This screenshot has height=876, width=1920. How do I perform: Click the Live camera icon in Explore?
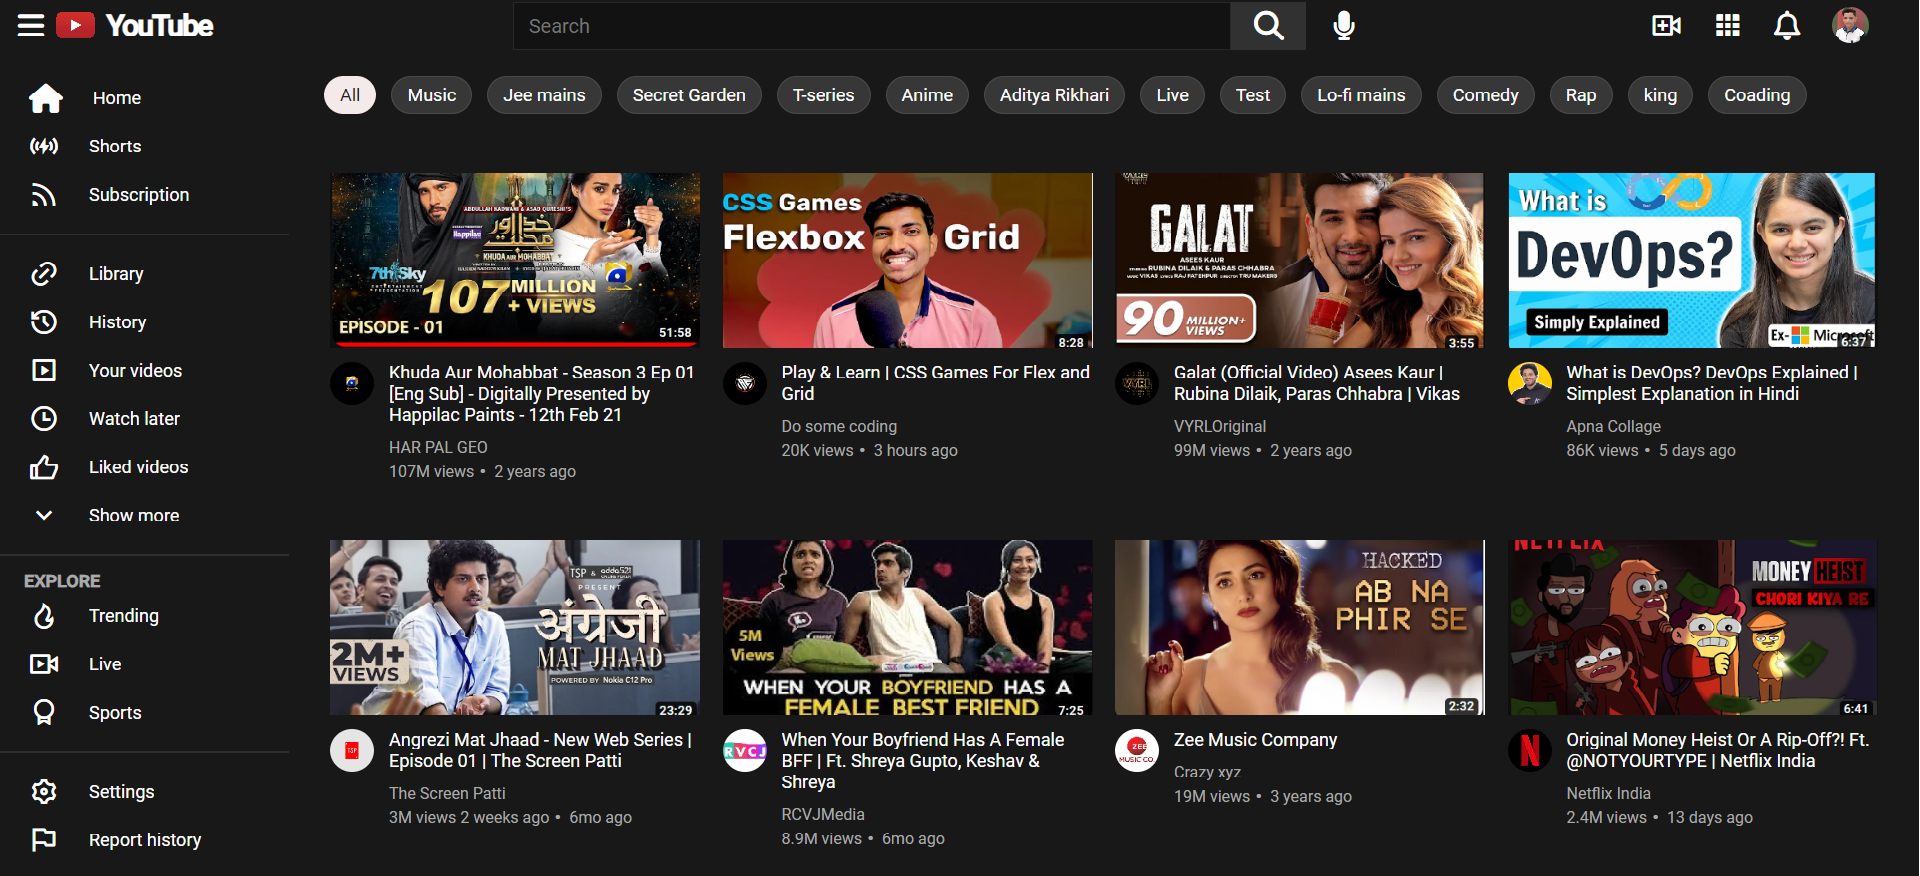[44, 664]
